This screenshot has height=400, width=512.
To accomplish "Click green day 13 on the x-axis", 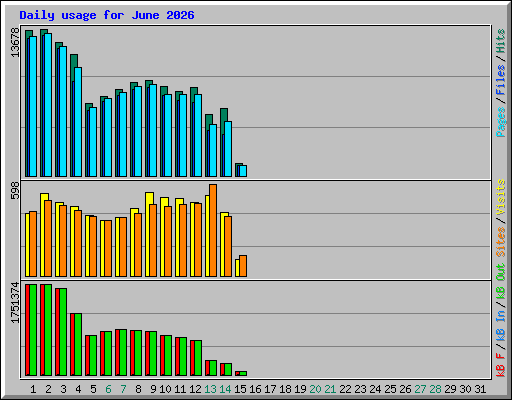I will point(210,389).
